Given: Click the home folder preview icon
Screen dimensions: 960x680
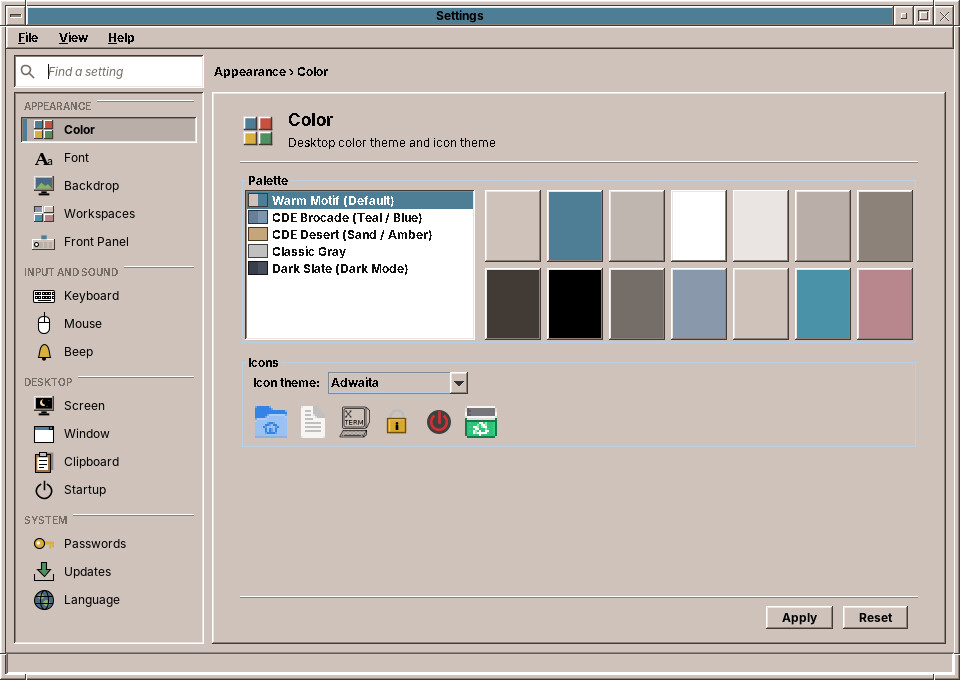Looking at the screenshot, I should tap(271, 422).
